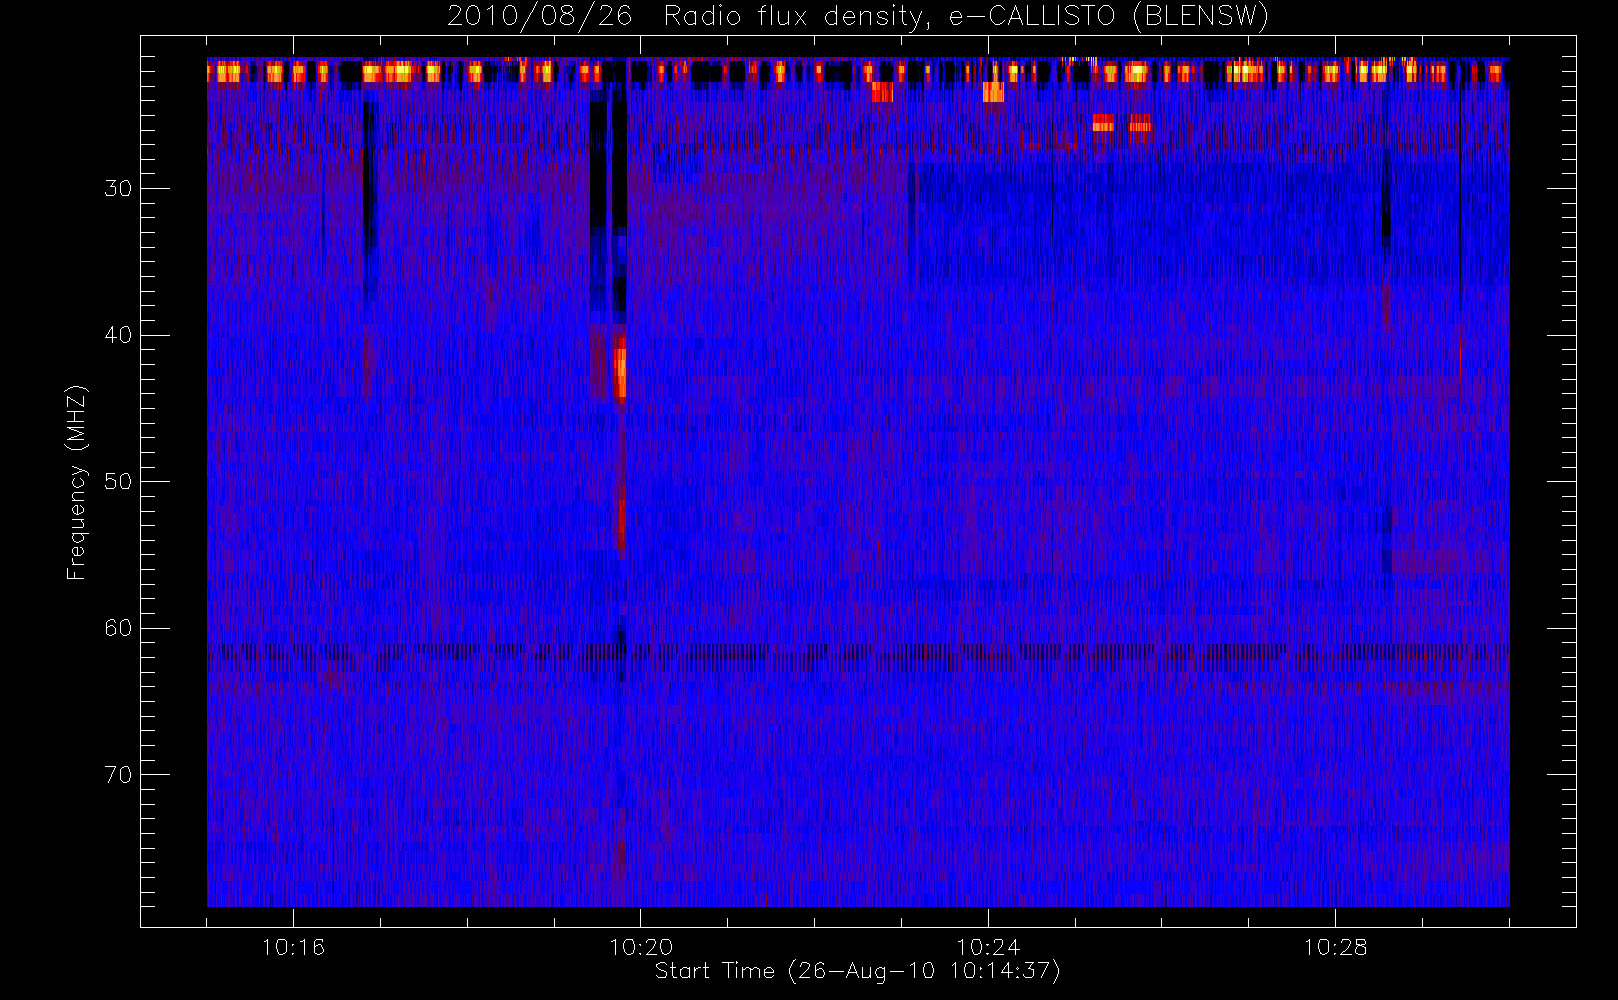This screenshot has width=1618, height=1000.
Task: Click the 70 frequency tick label
Action: 118,775
